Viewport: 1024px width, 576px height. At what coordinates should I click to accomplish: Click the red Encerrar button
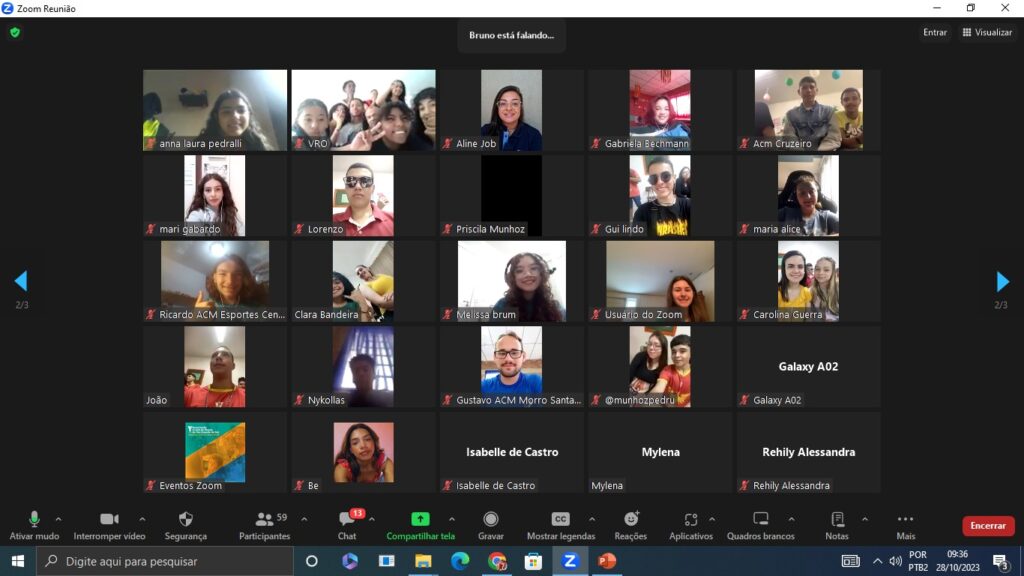(x=988, y=526)
